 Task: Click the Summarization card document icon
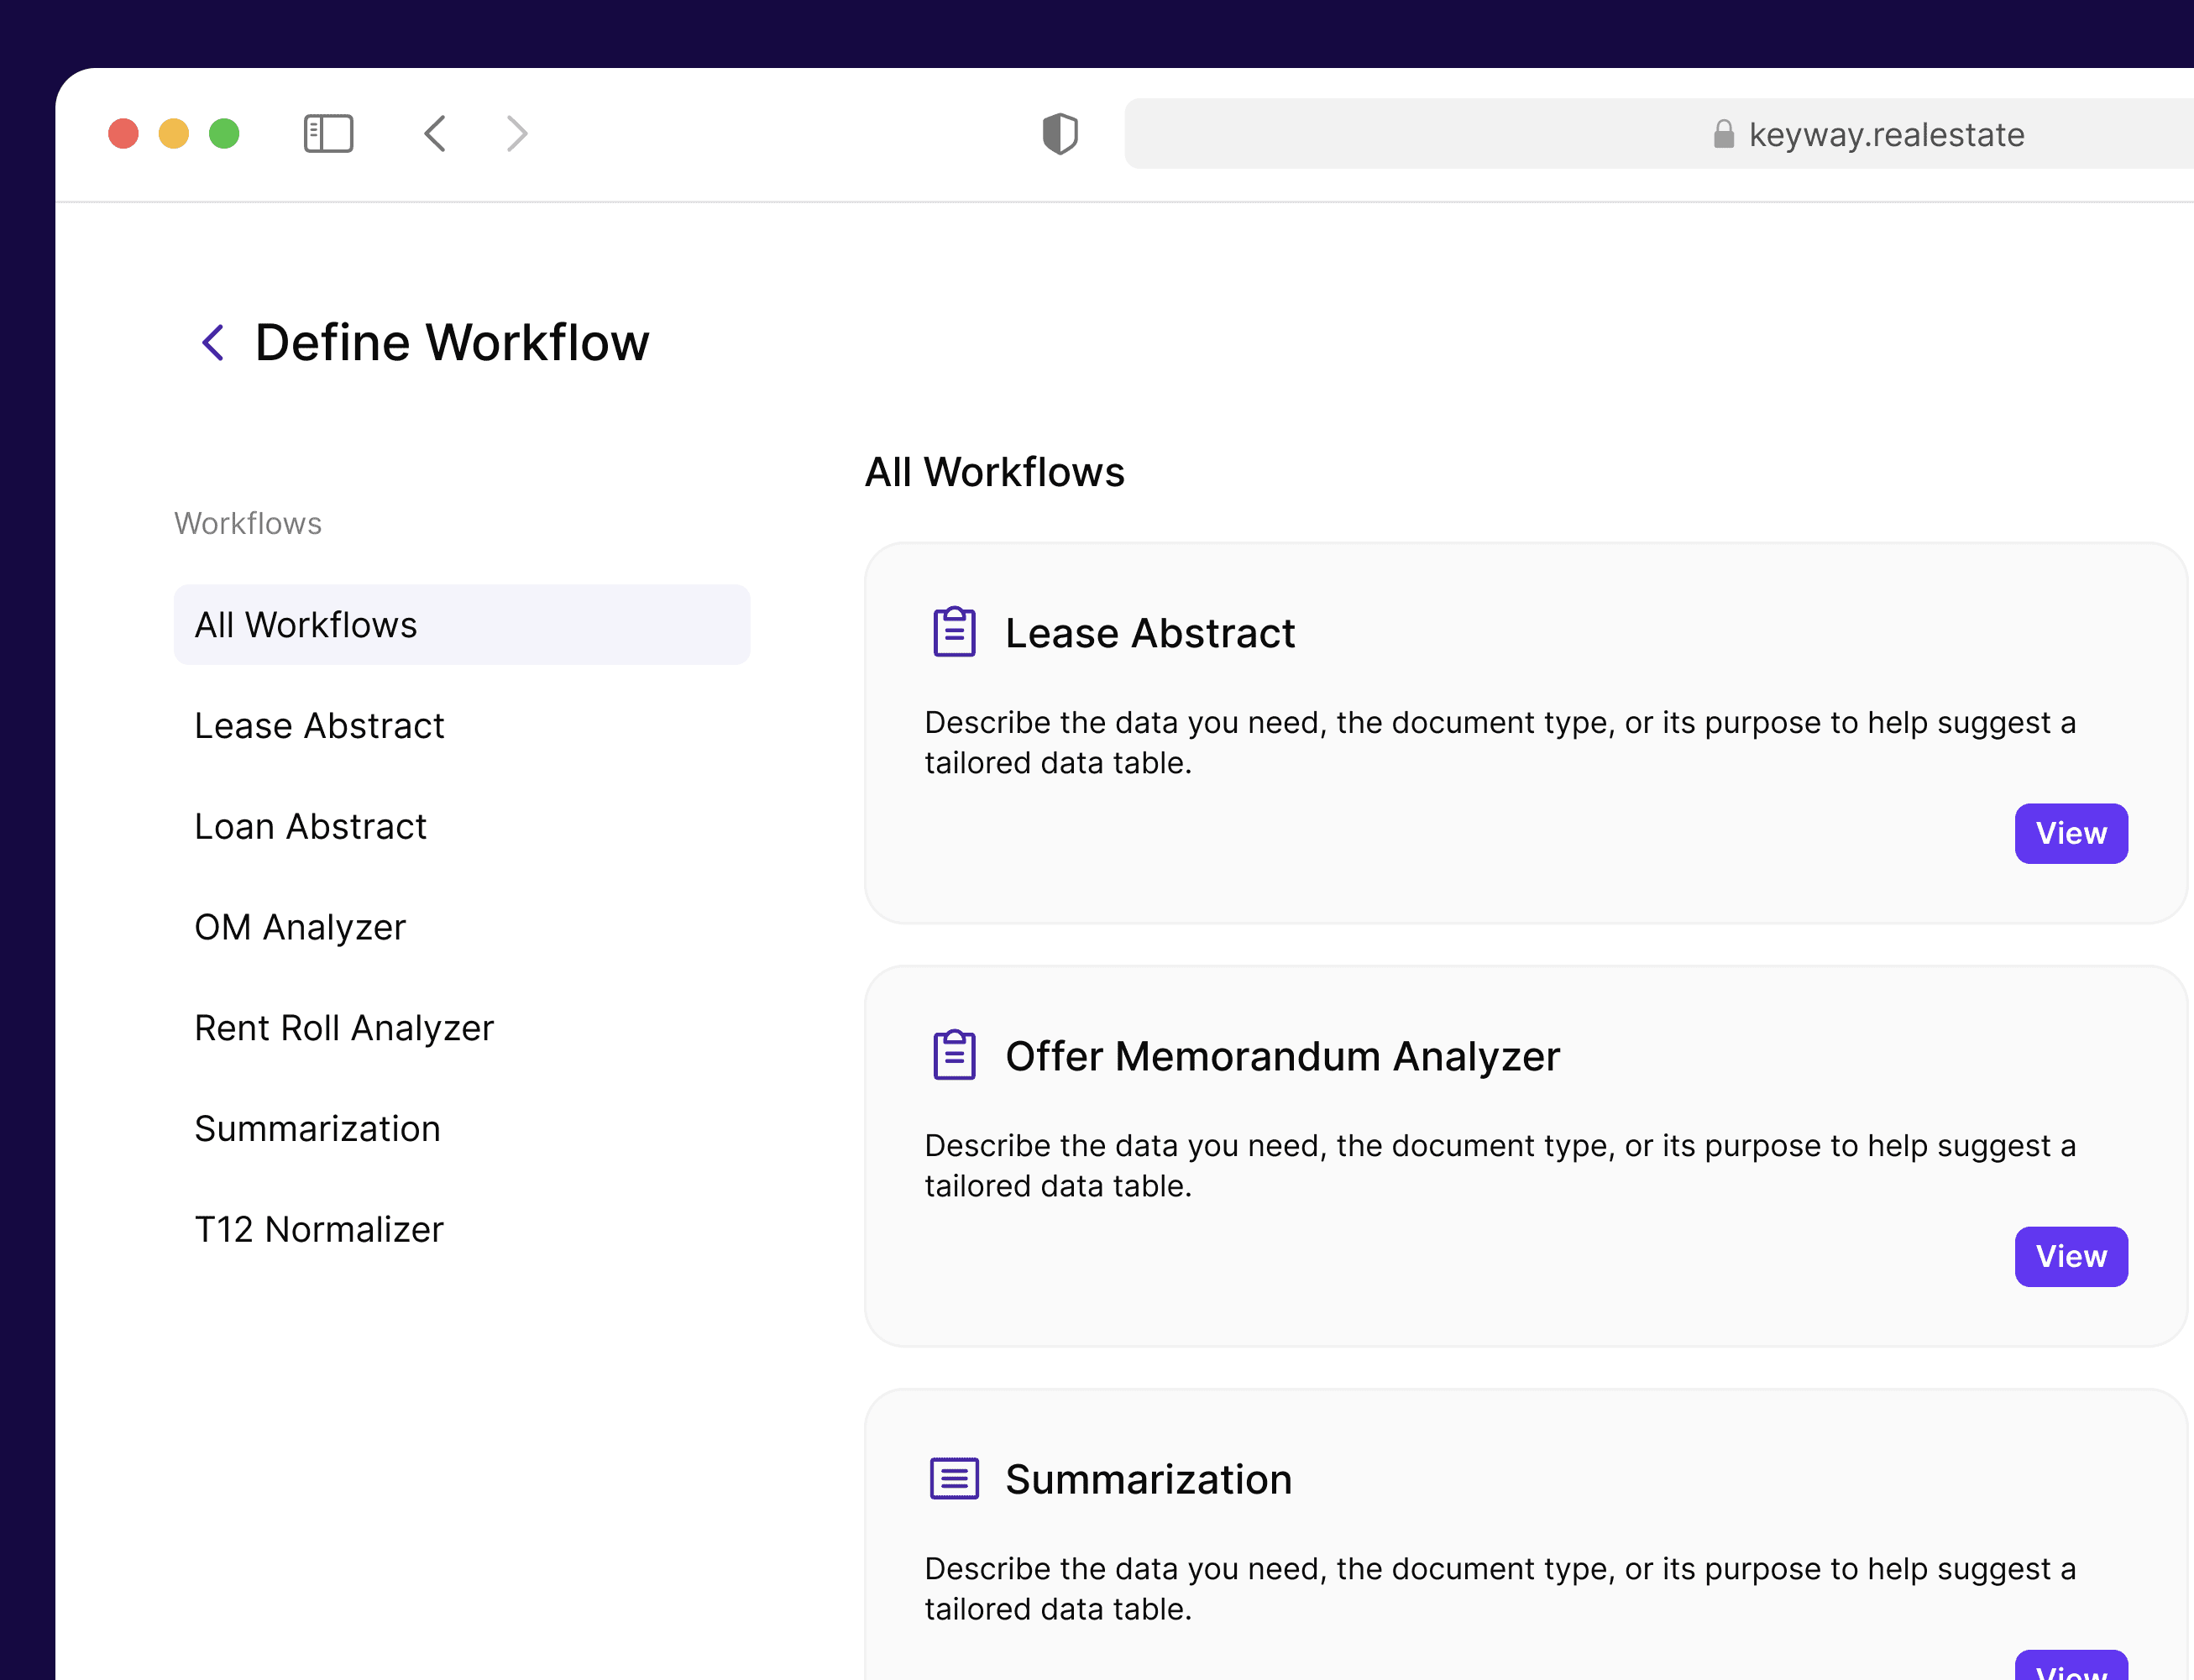pos(954,1478)
